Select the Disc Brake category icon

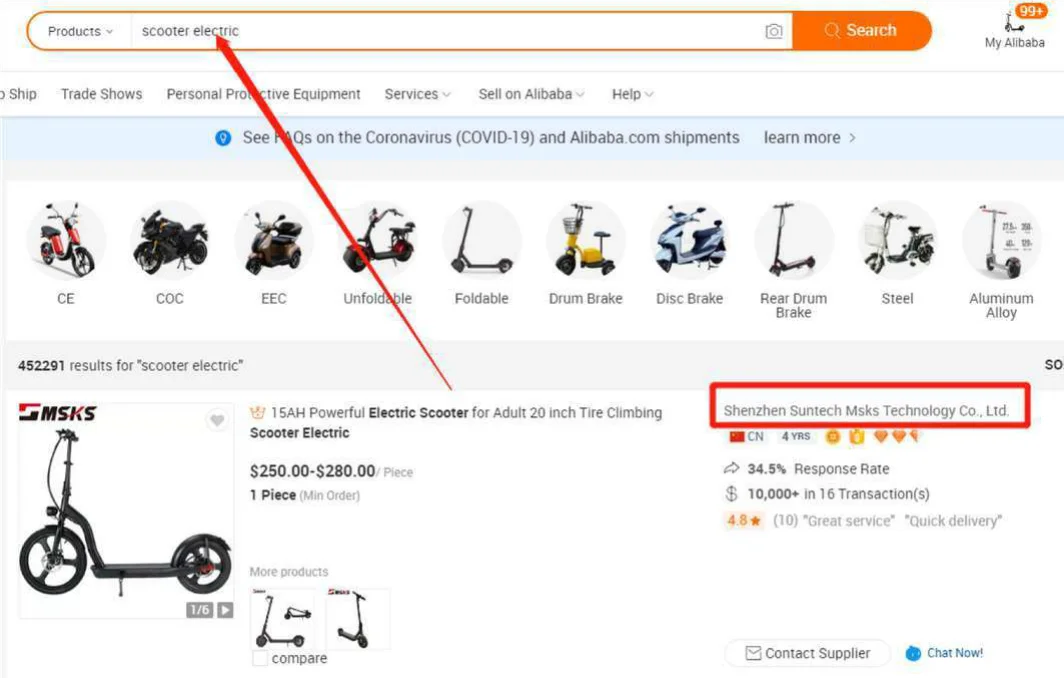click(689, 241)
